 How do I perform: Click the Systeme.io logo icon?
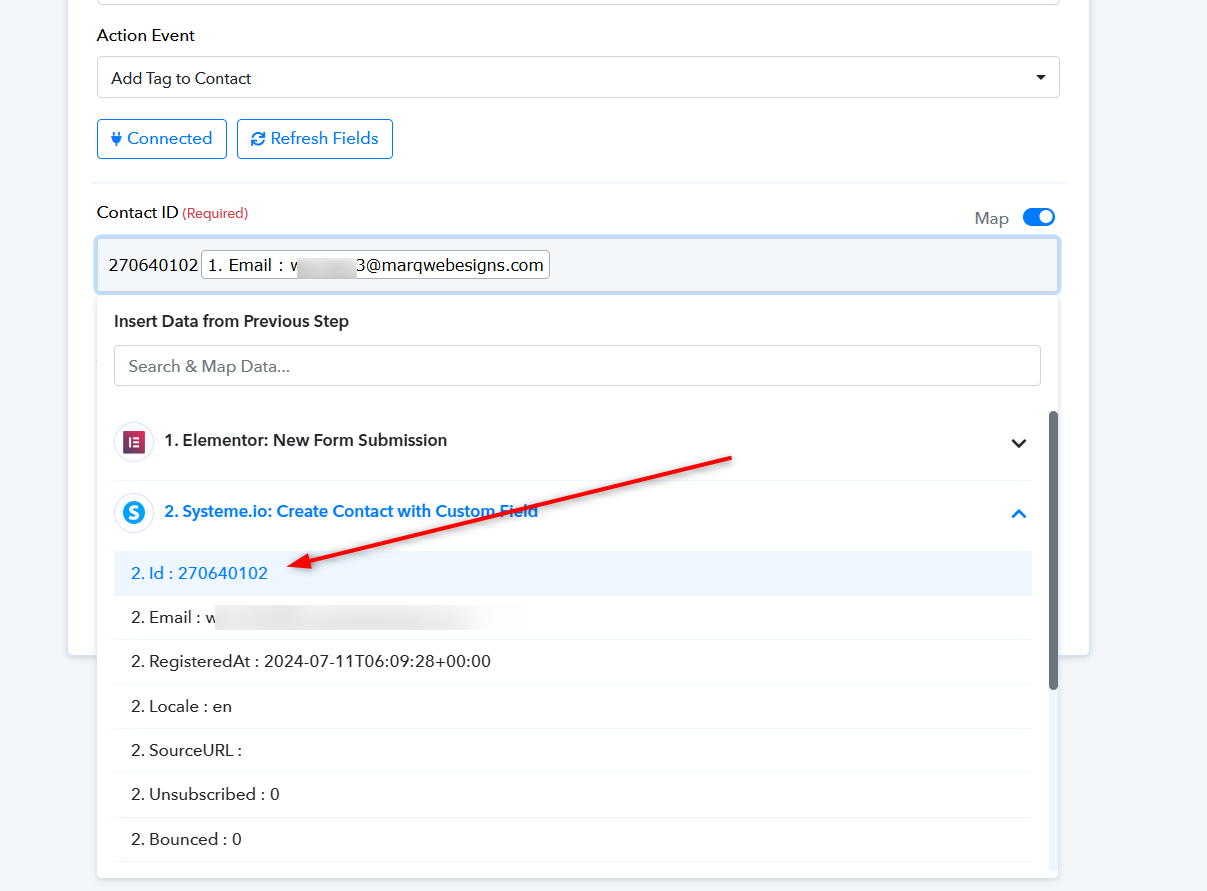point(134,512)
